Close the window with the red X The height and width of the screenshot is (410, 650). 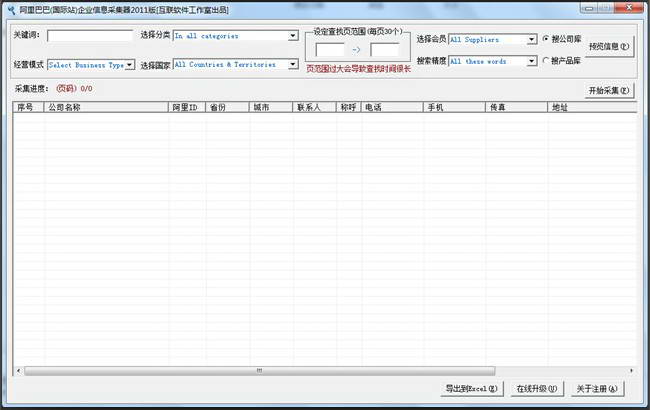click(628, 7)
